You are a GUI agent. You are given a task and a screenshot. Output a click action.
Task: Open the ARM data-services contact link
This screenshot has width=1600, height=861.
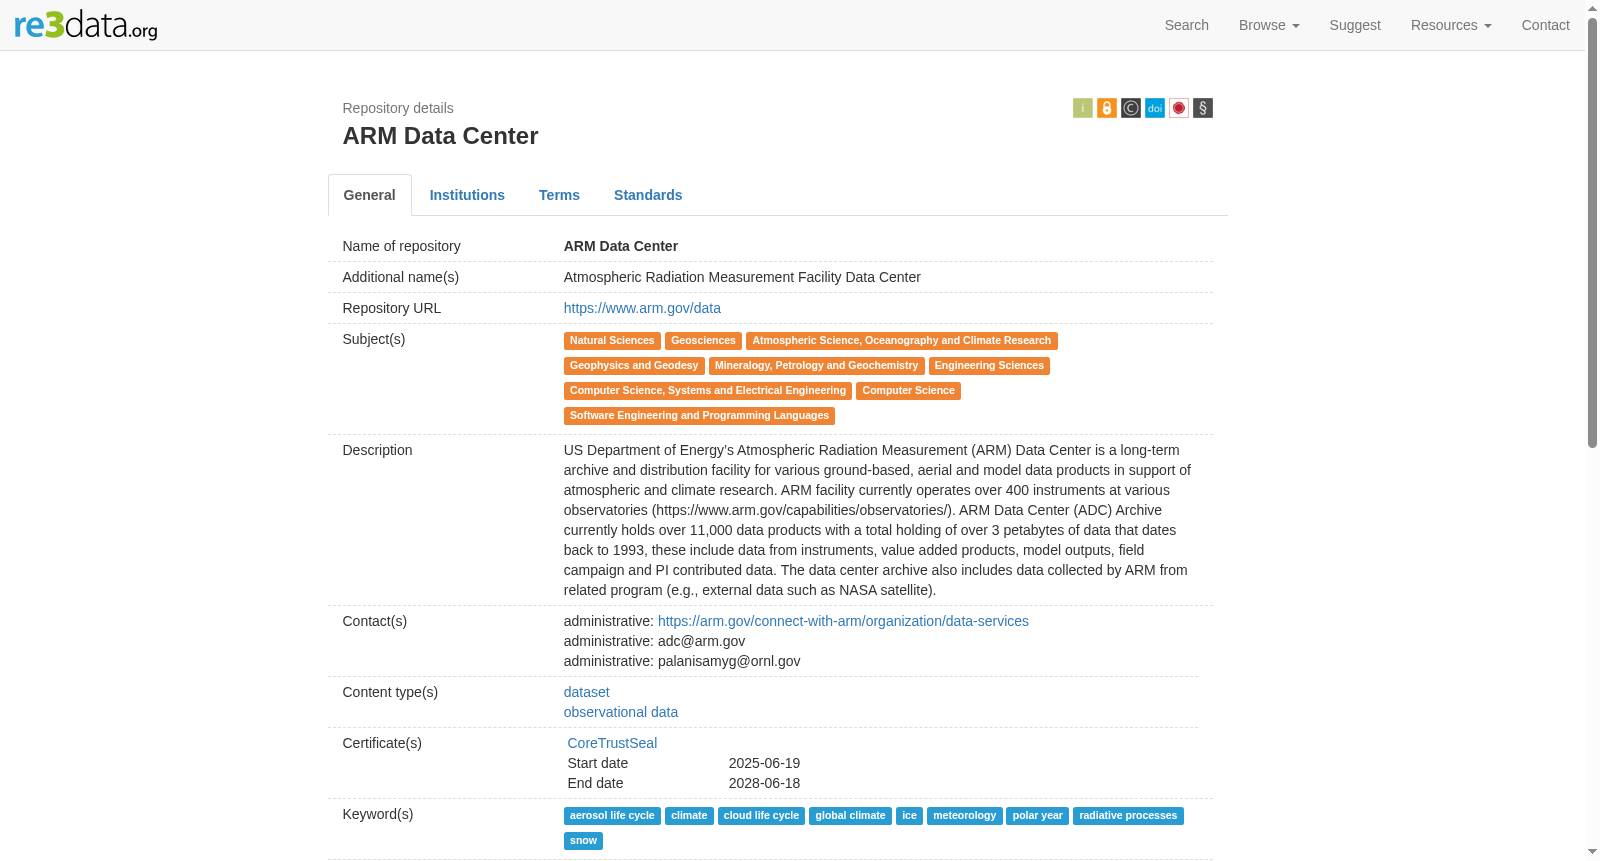pos(843,621)
